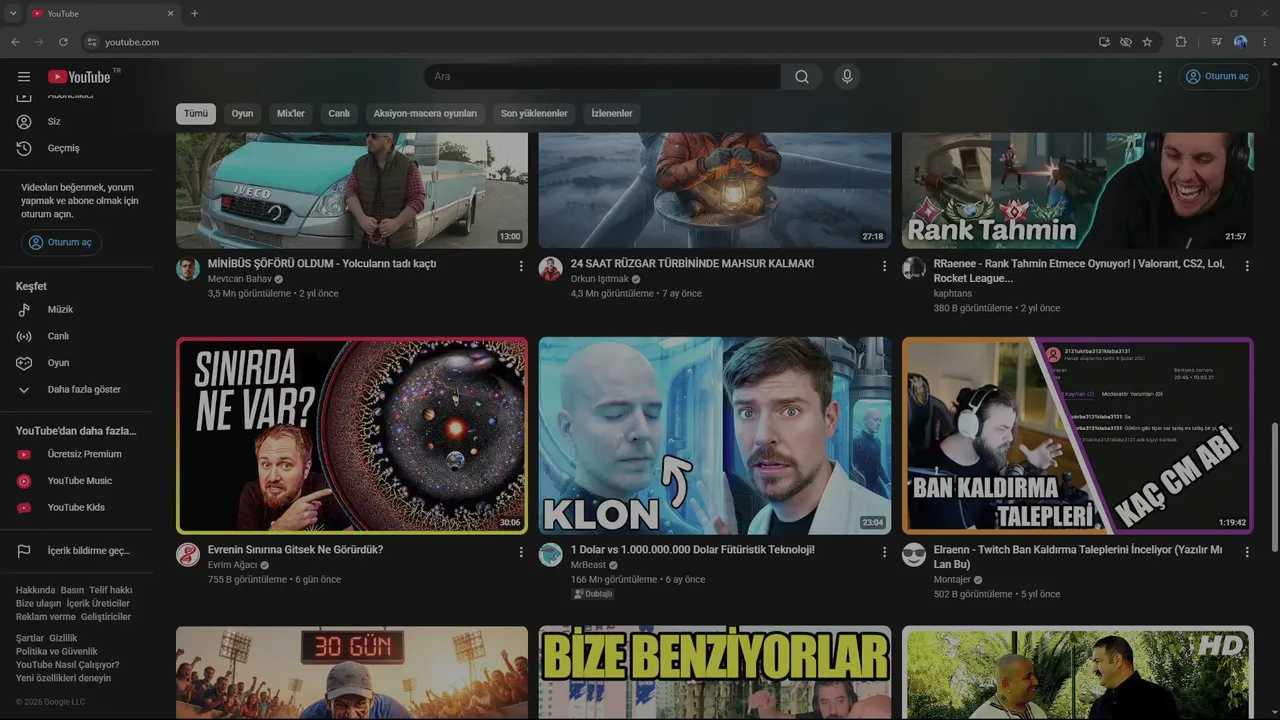
Task: Open the İçerik bildirme geçmişi flag item
Action: tap(77, 551)
